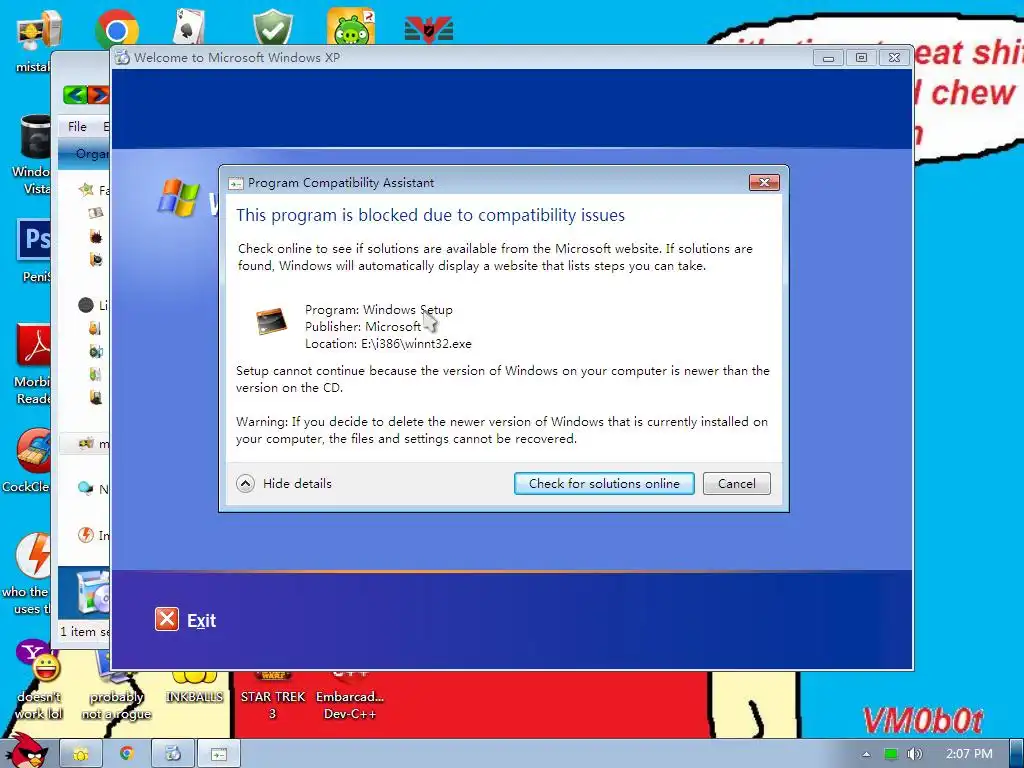Switch to Windows XP setup taskbar button
The image size is (1024, 768).
(173, 754)
